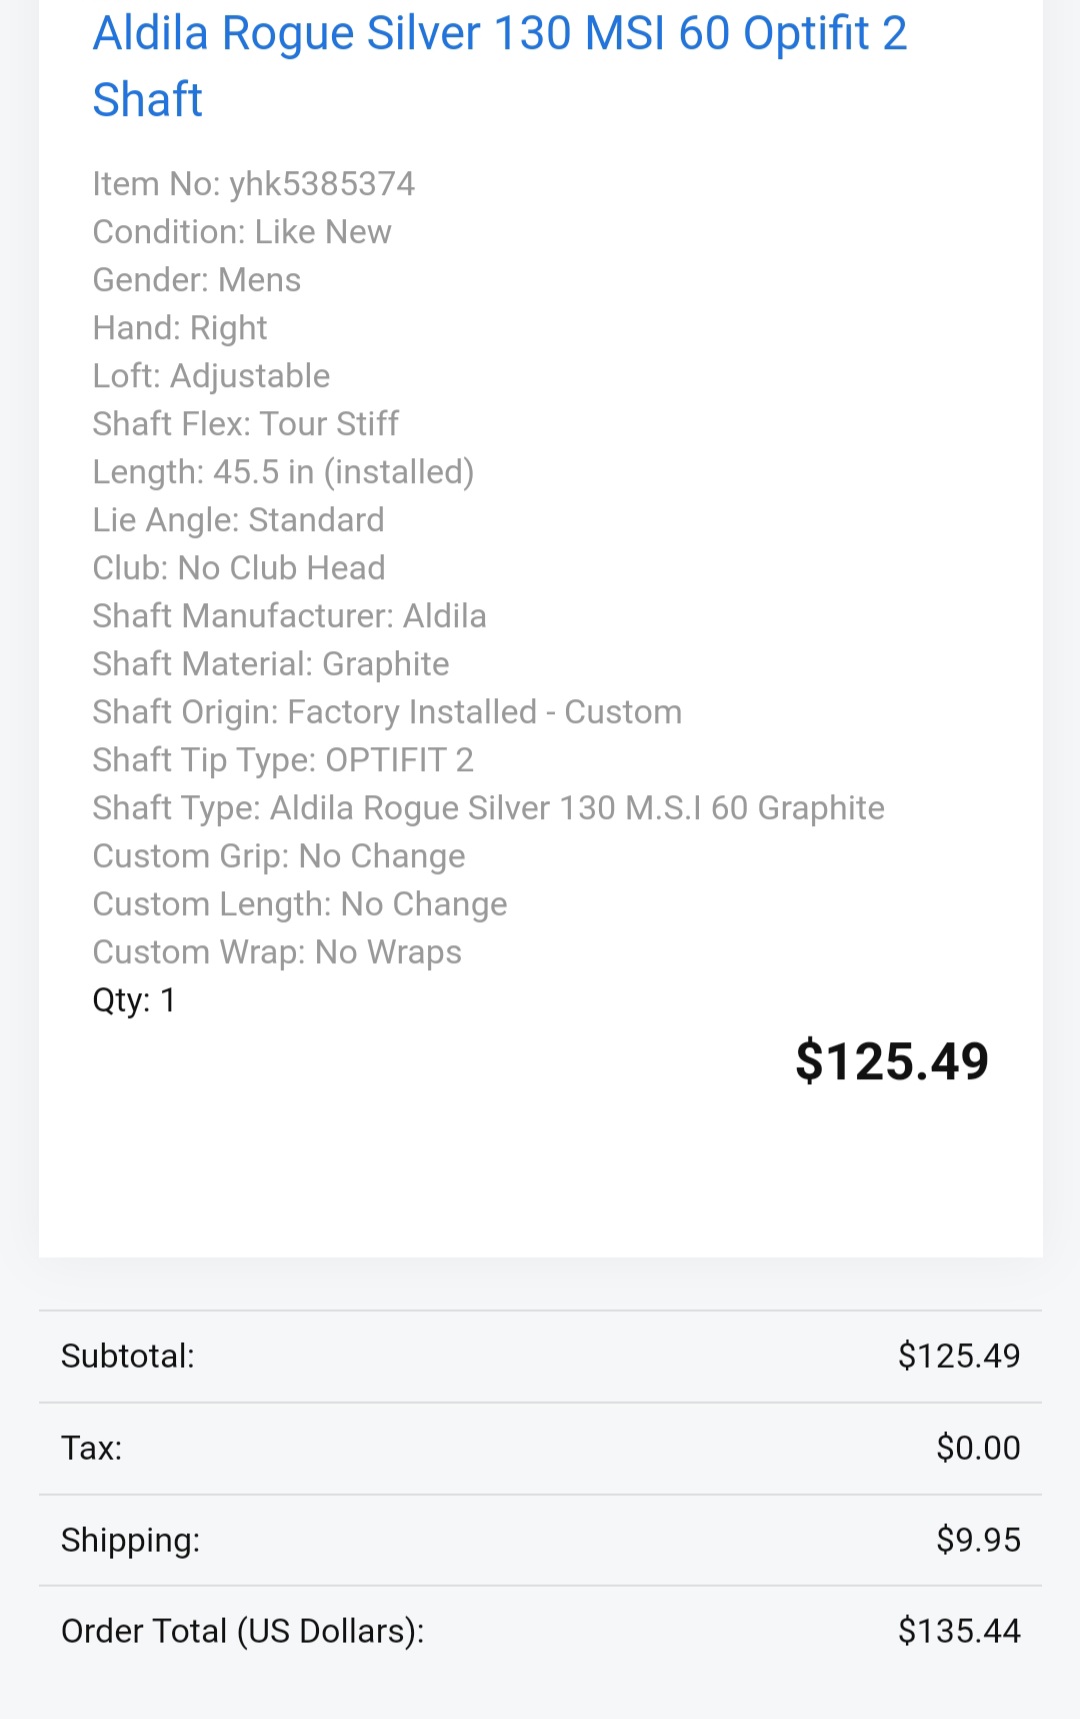
Task: Click the Loft: Adjustable detail
Action: click(211, 376)
